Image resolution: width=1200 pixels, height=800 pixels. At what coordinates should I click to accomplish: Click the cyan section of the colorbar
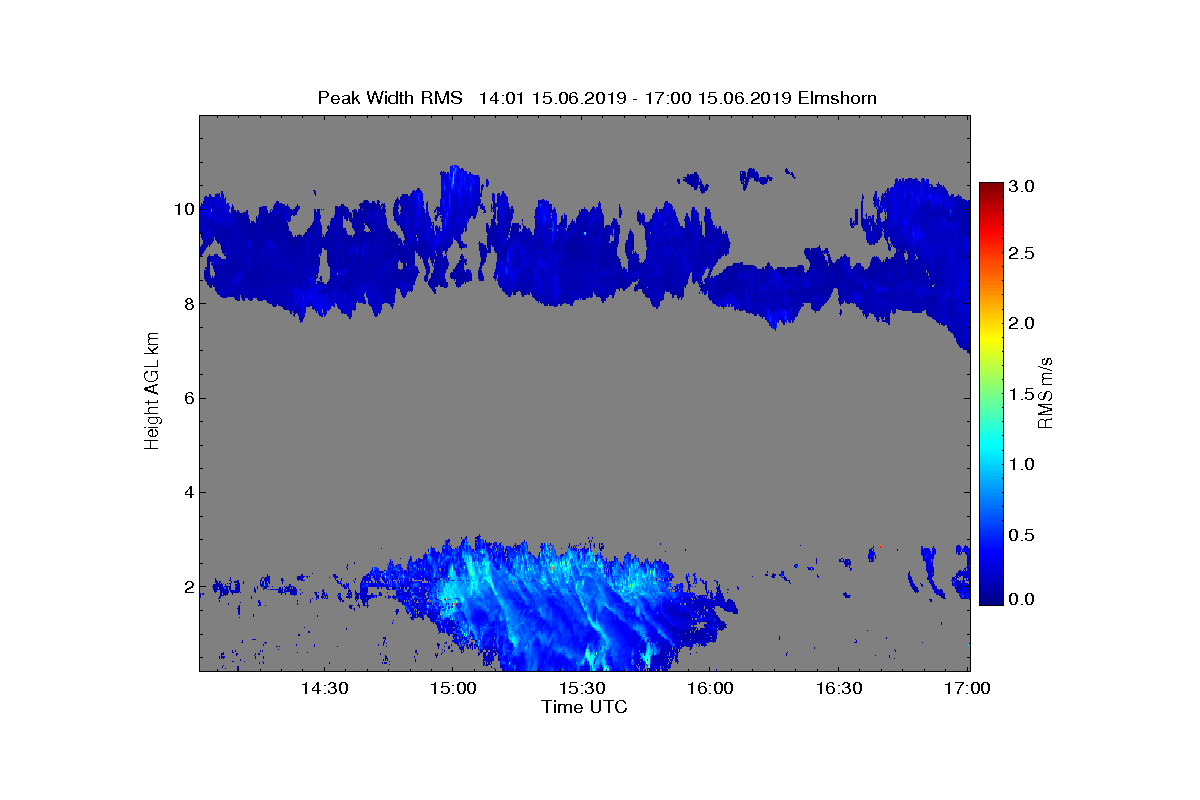point(991,450)
